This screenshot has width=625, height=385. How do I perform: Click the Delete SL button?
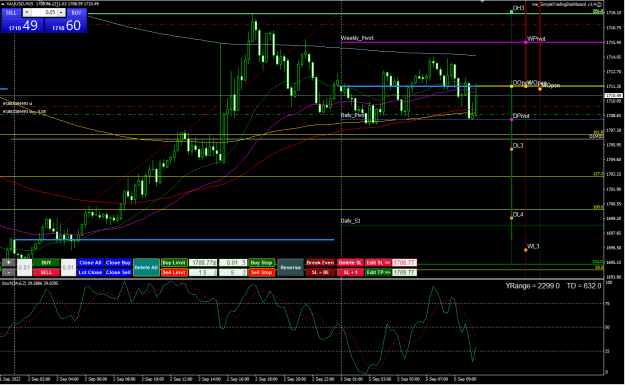click(350, 263)
